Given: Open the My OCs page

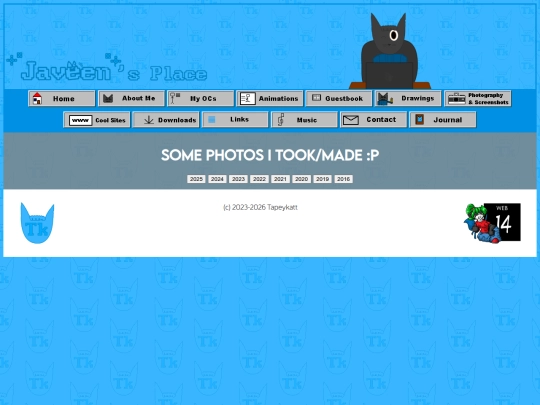Looking at the screenshot, I should tap(200, 98).
